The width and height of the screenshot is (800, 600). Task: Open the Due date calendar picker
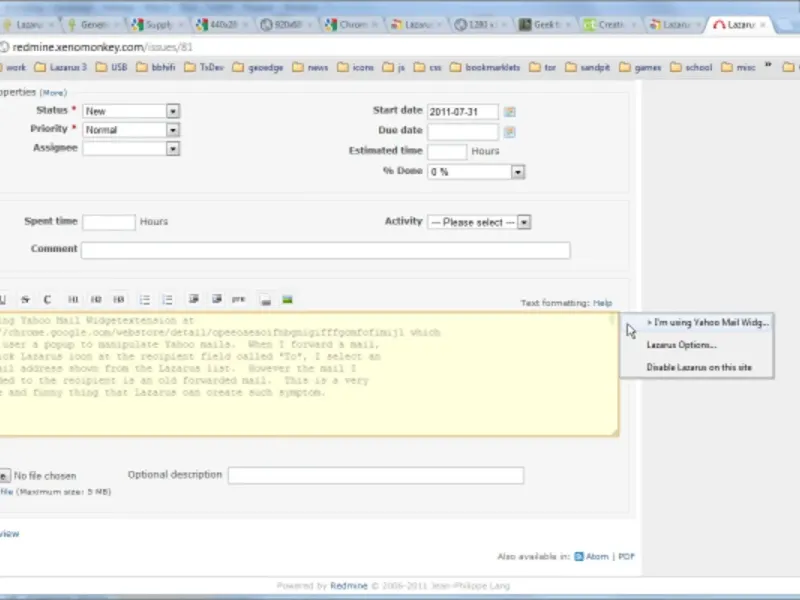click(510, 131)
